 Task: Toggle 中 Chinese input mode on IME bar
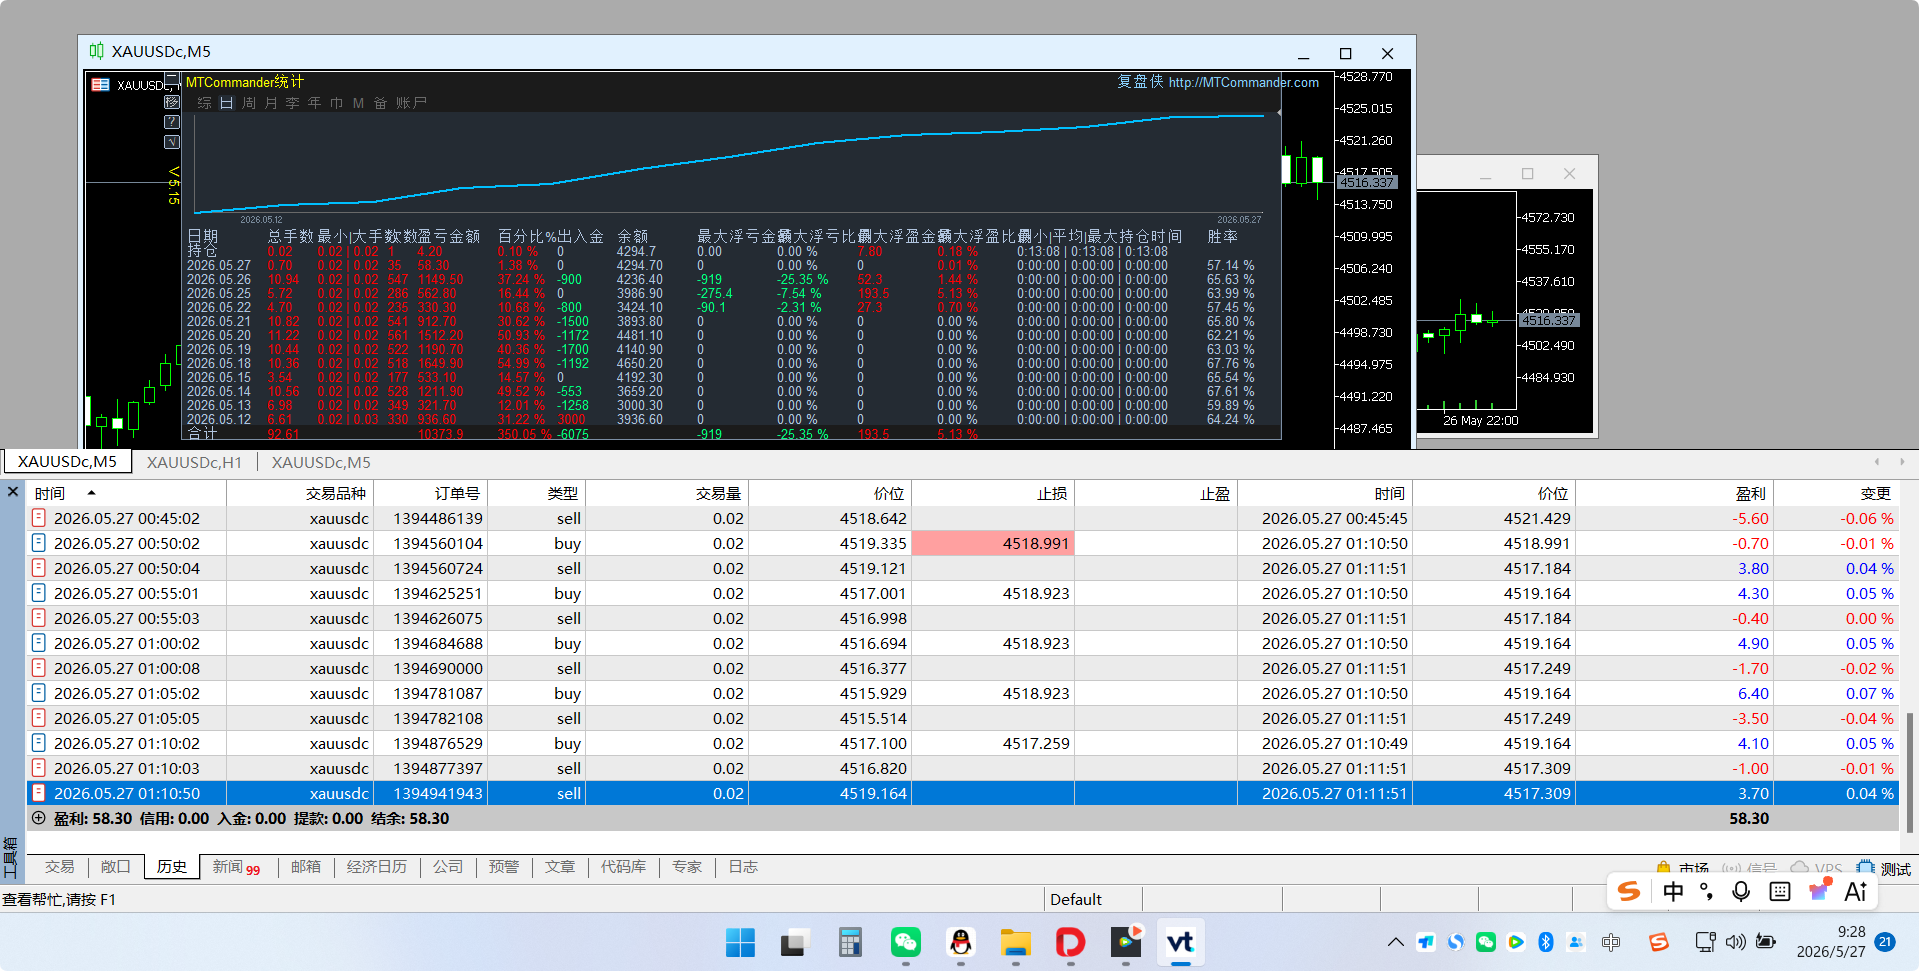tap(1673, 891)
